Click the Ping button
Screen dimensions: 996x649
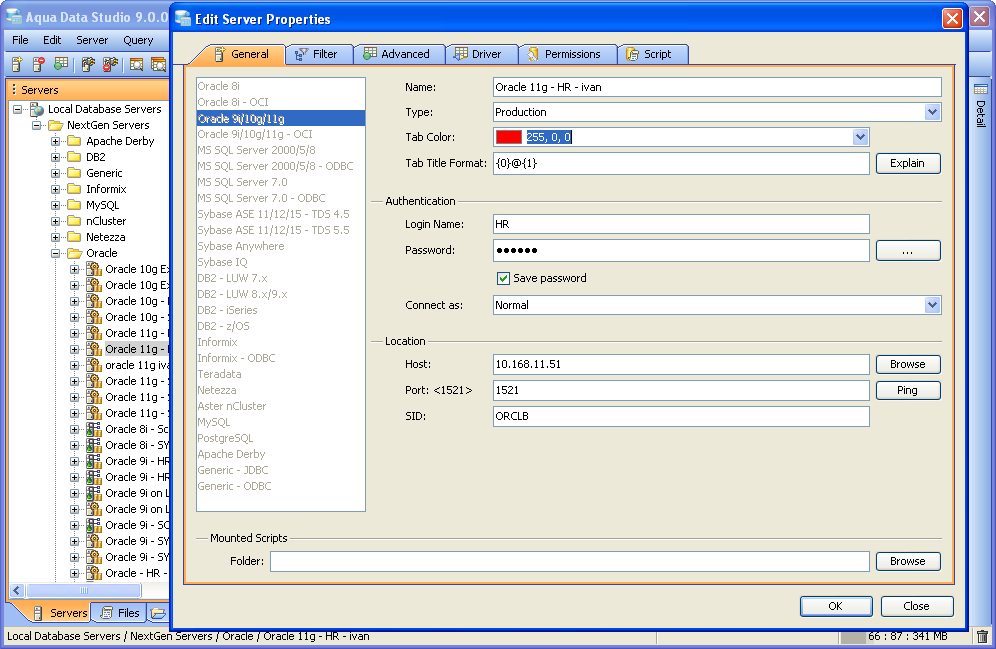[x=908, y=391]
